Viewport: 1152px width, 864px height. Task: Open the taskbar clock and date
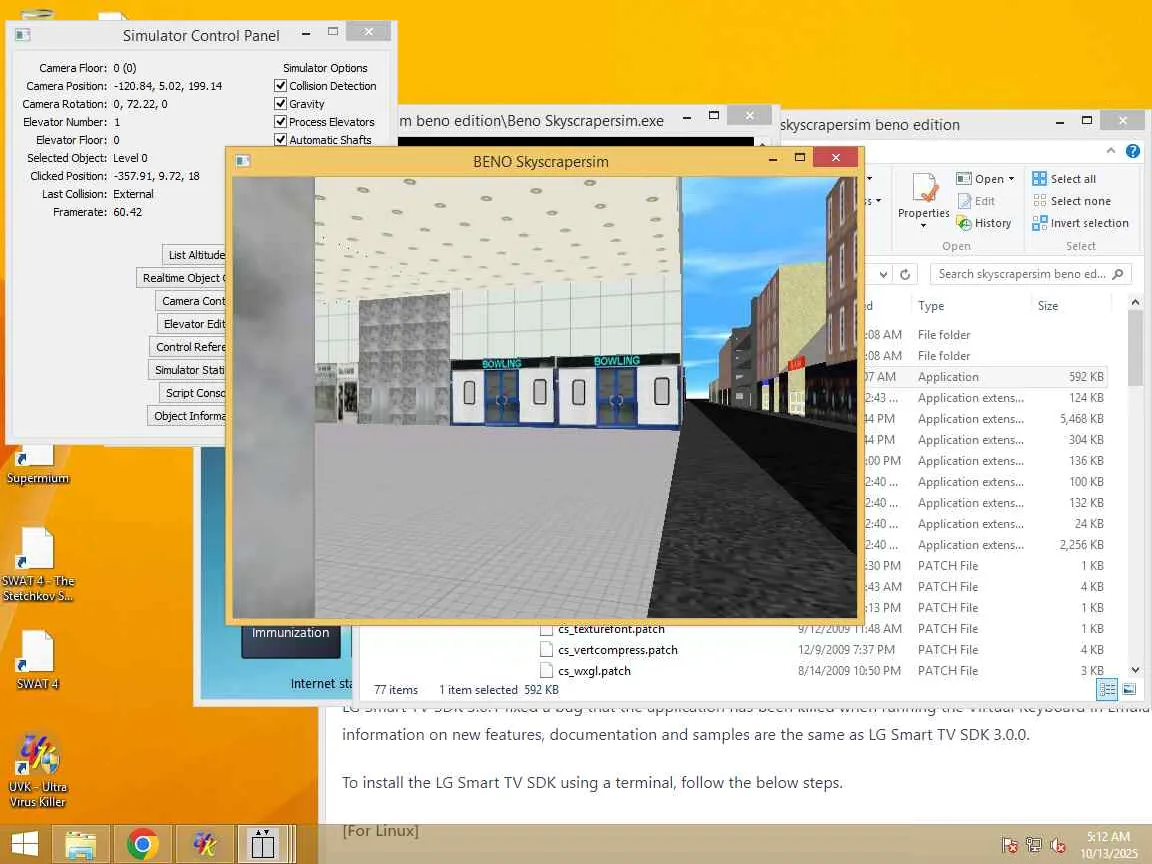[1108, 845]
